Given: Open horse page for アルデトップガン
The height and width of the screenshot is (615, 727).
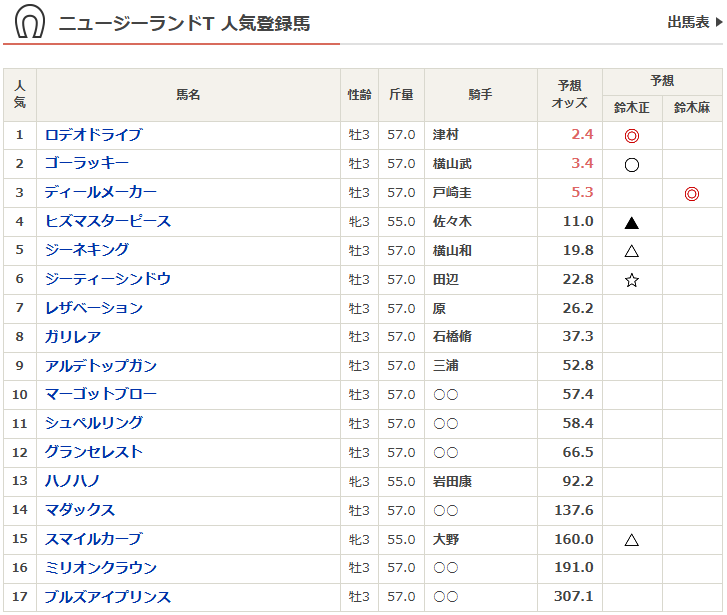Looking at the screenshot, I should point(100,366).
